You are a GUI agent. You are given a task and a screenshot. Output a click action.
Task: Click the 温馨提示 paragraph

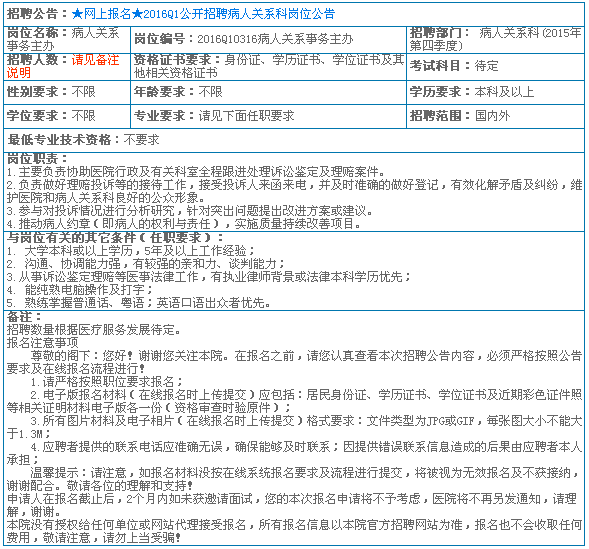[x=294, y=479]
